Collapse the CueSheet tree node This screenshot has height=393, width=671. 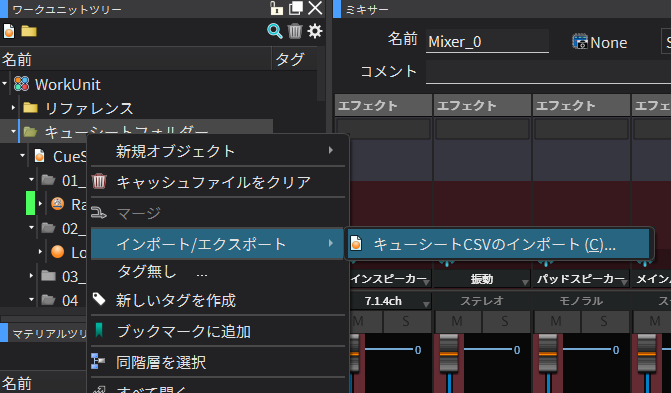[x=23, y=156]
